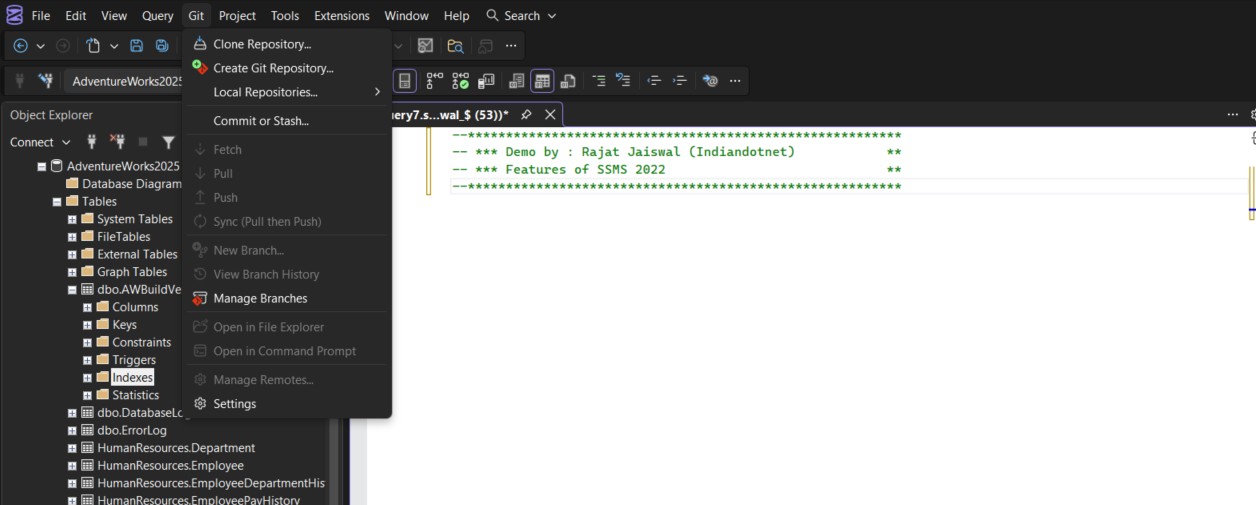The height and width of the screenshot is (505, 1256).
Task: Click the single-disk Save icon
Action: coord(136,46)
